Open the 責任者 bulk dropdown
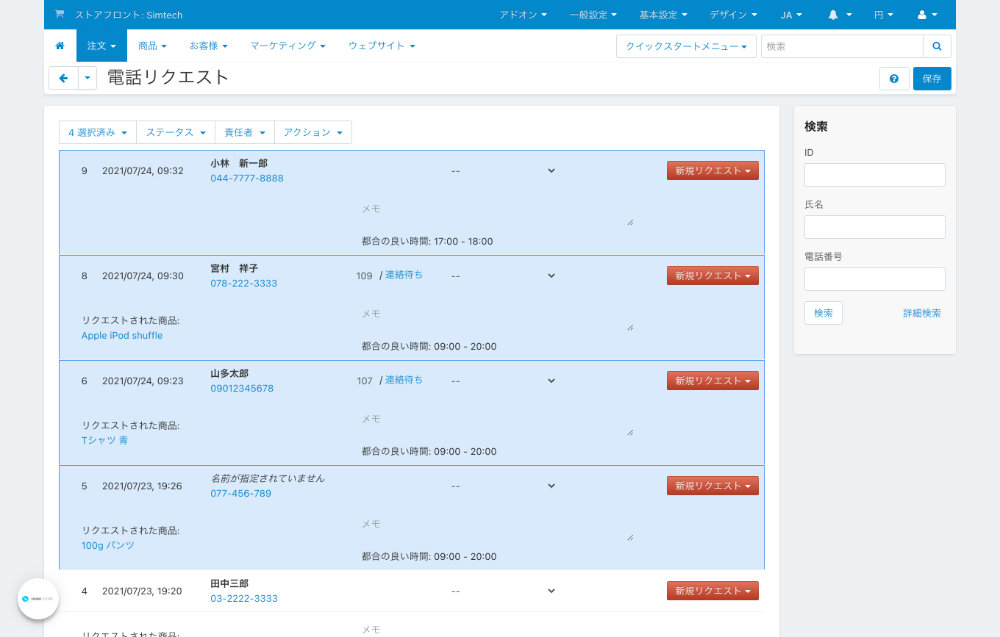This screenshot has width=1000, height=637. coord(245,133)
